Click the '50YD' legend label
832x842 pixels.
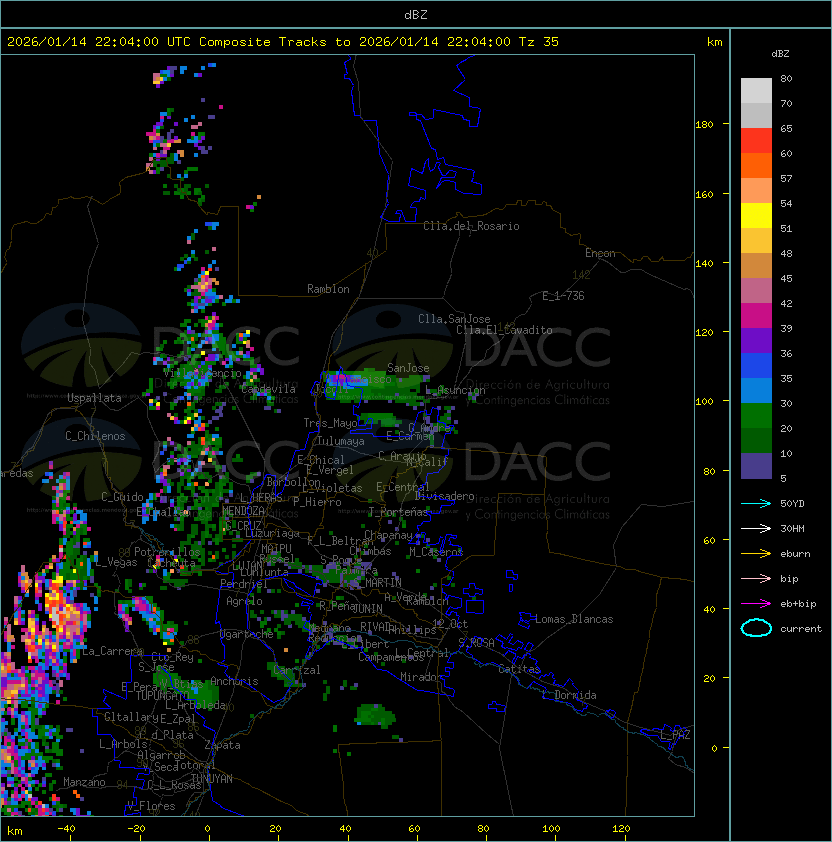(792, 504)
